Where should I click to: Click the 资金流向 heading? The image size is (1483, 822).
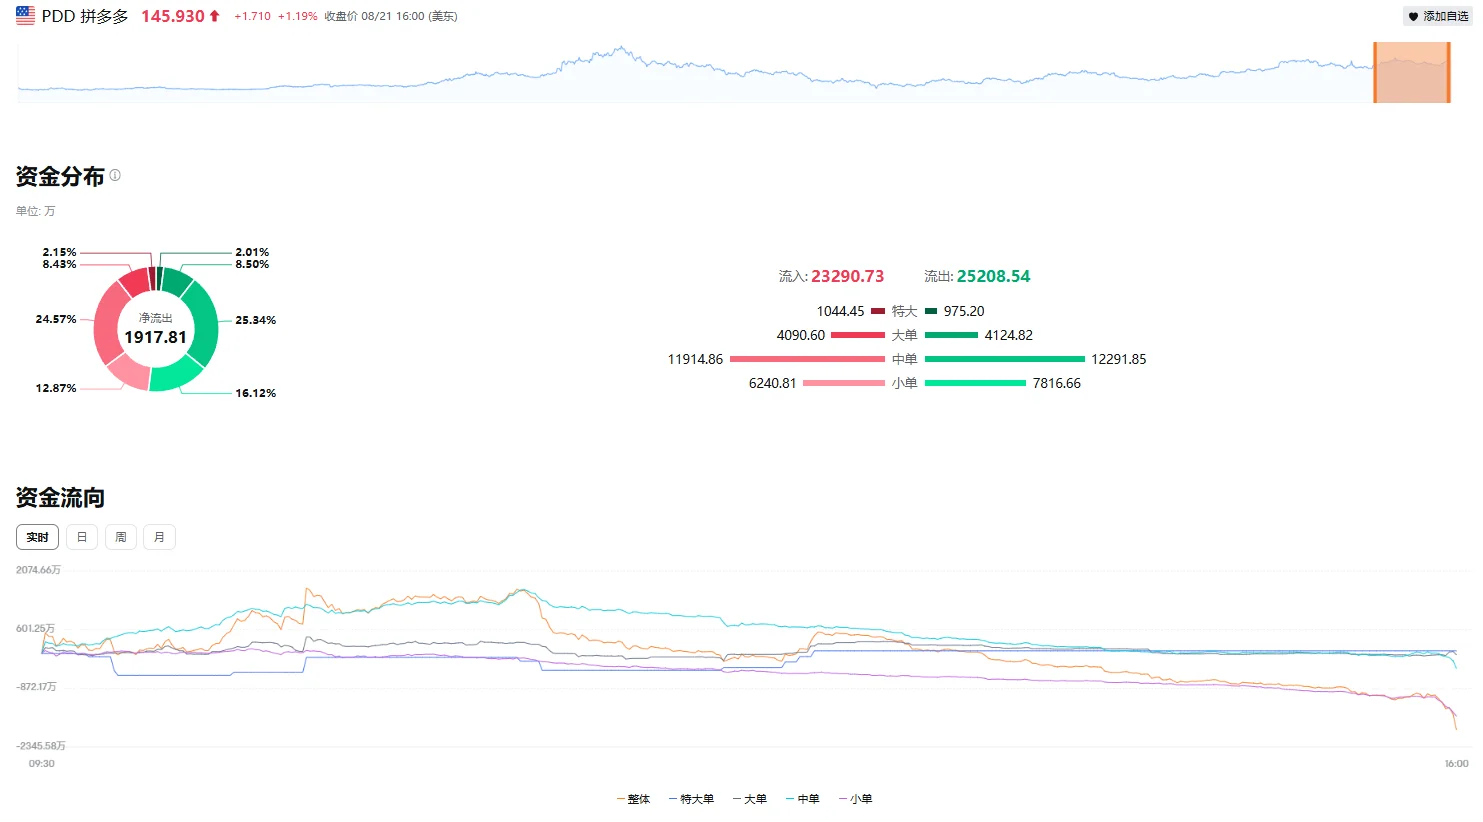point(60,497)
